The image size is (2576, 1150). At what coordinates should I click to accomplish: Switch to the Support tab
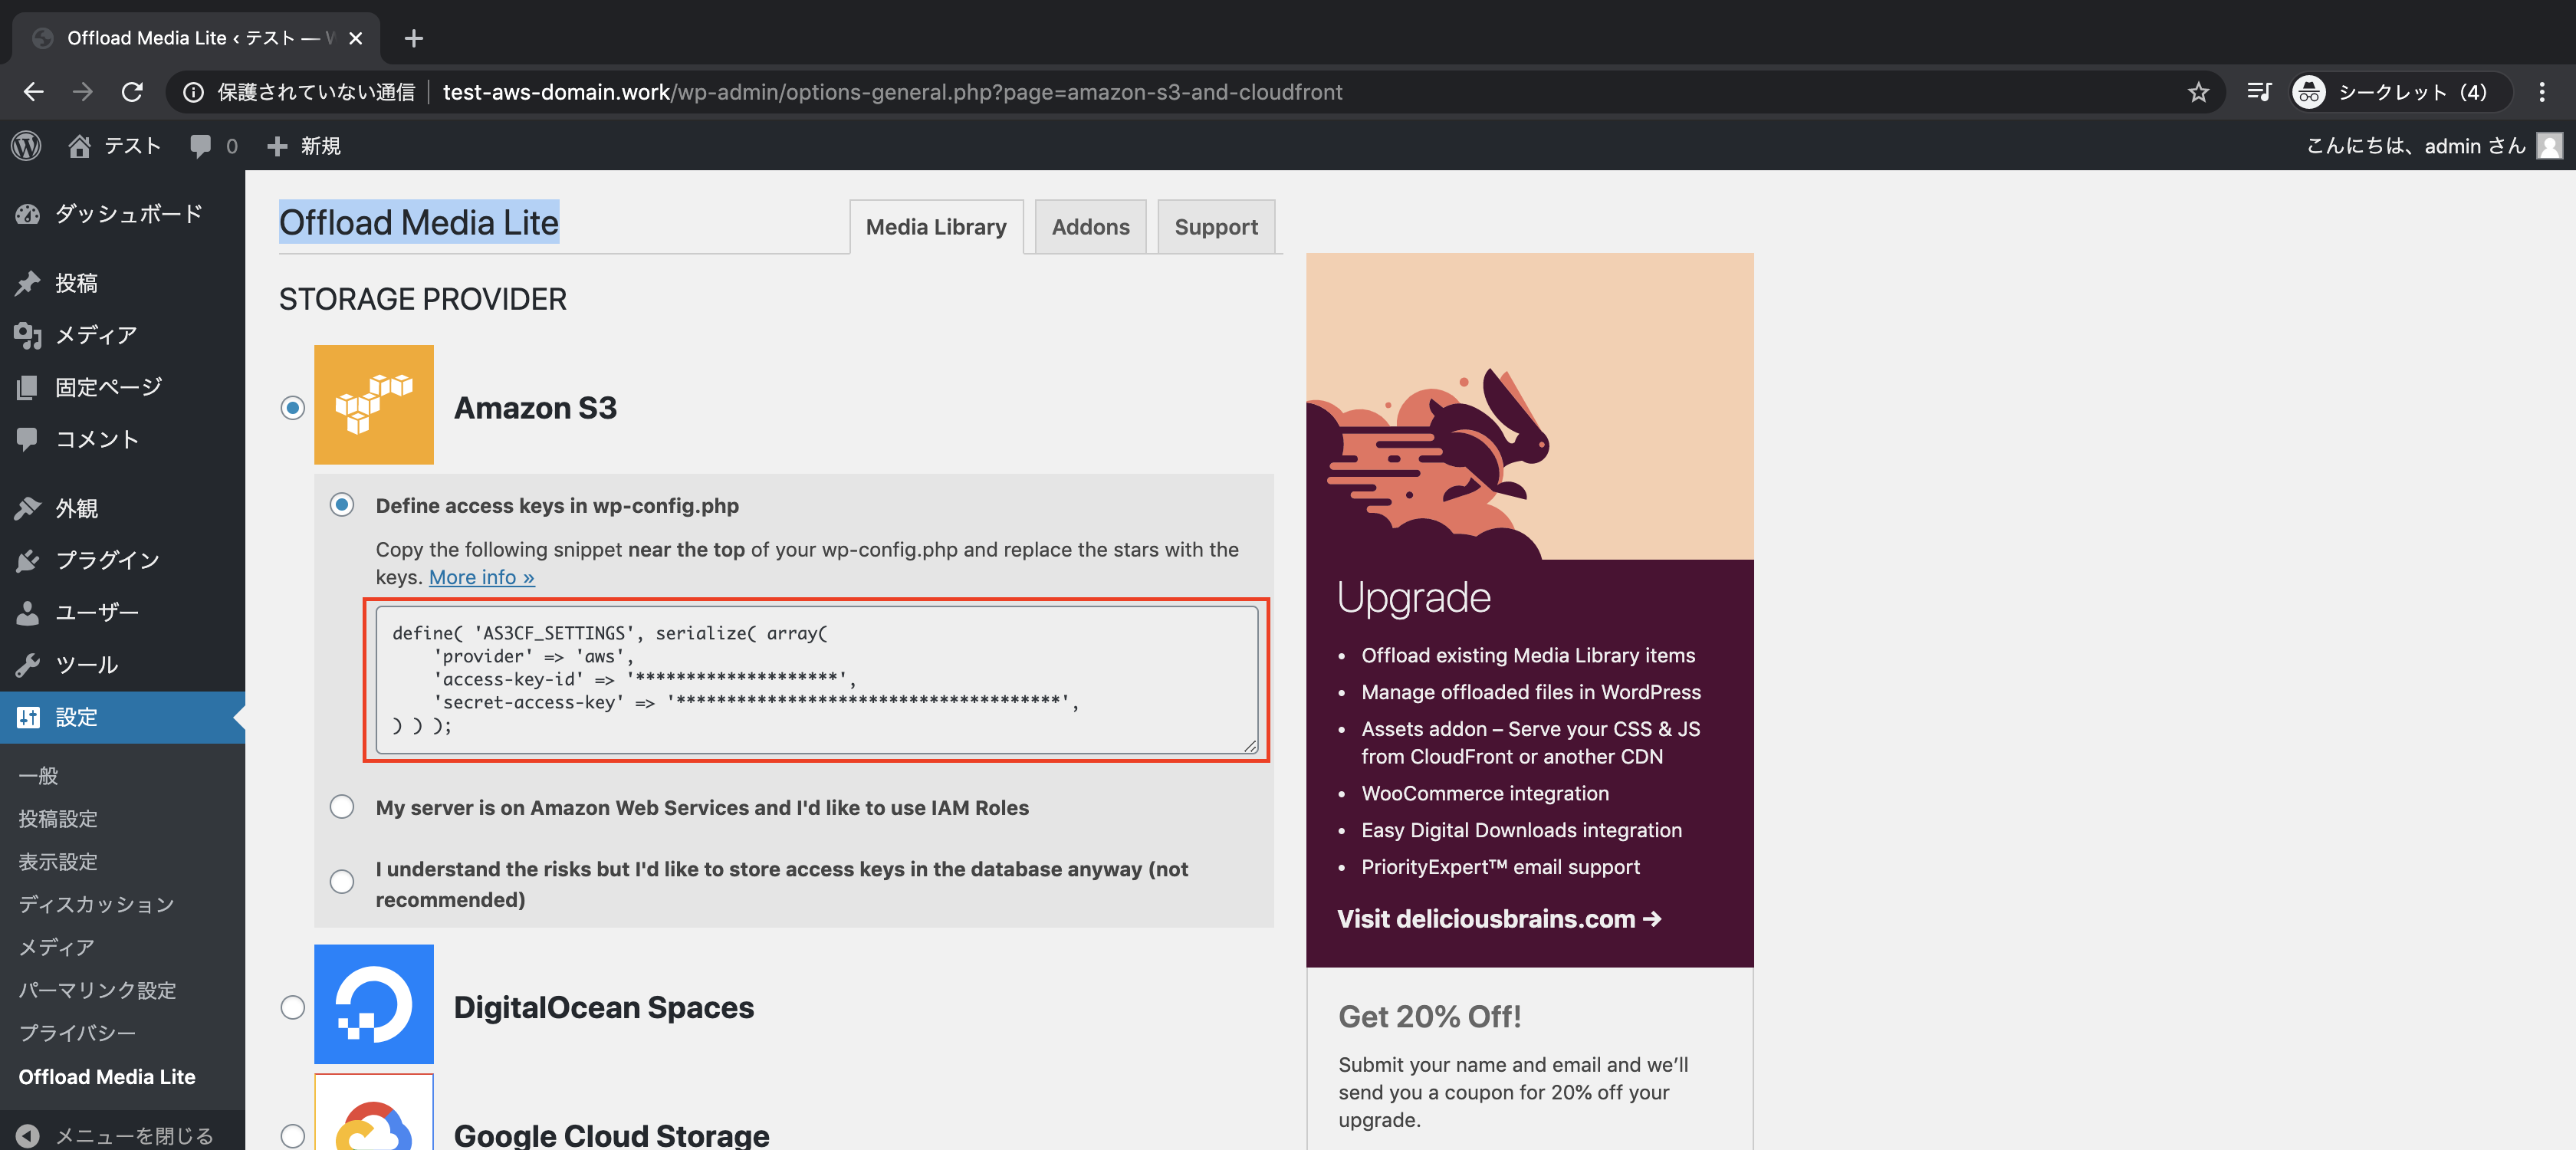pyautogui.click(x=1215, y=227)
